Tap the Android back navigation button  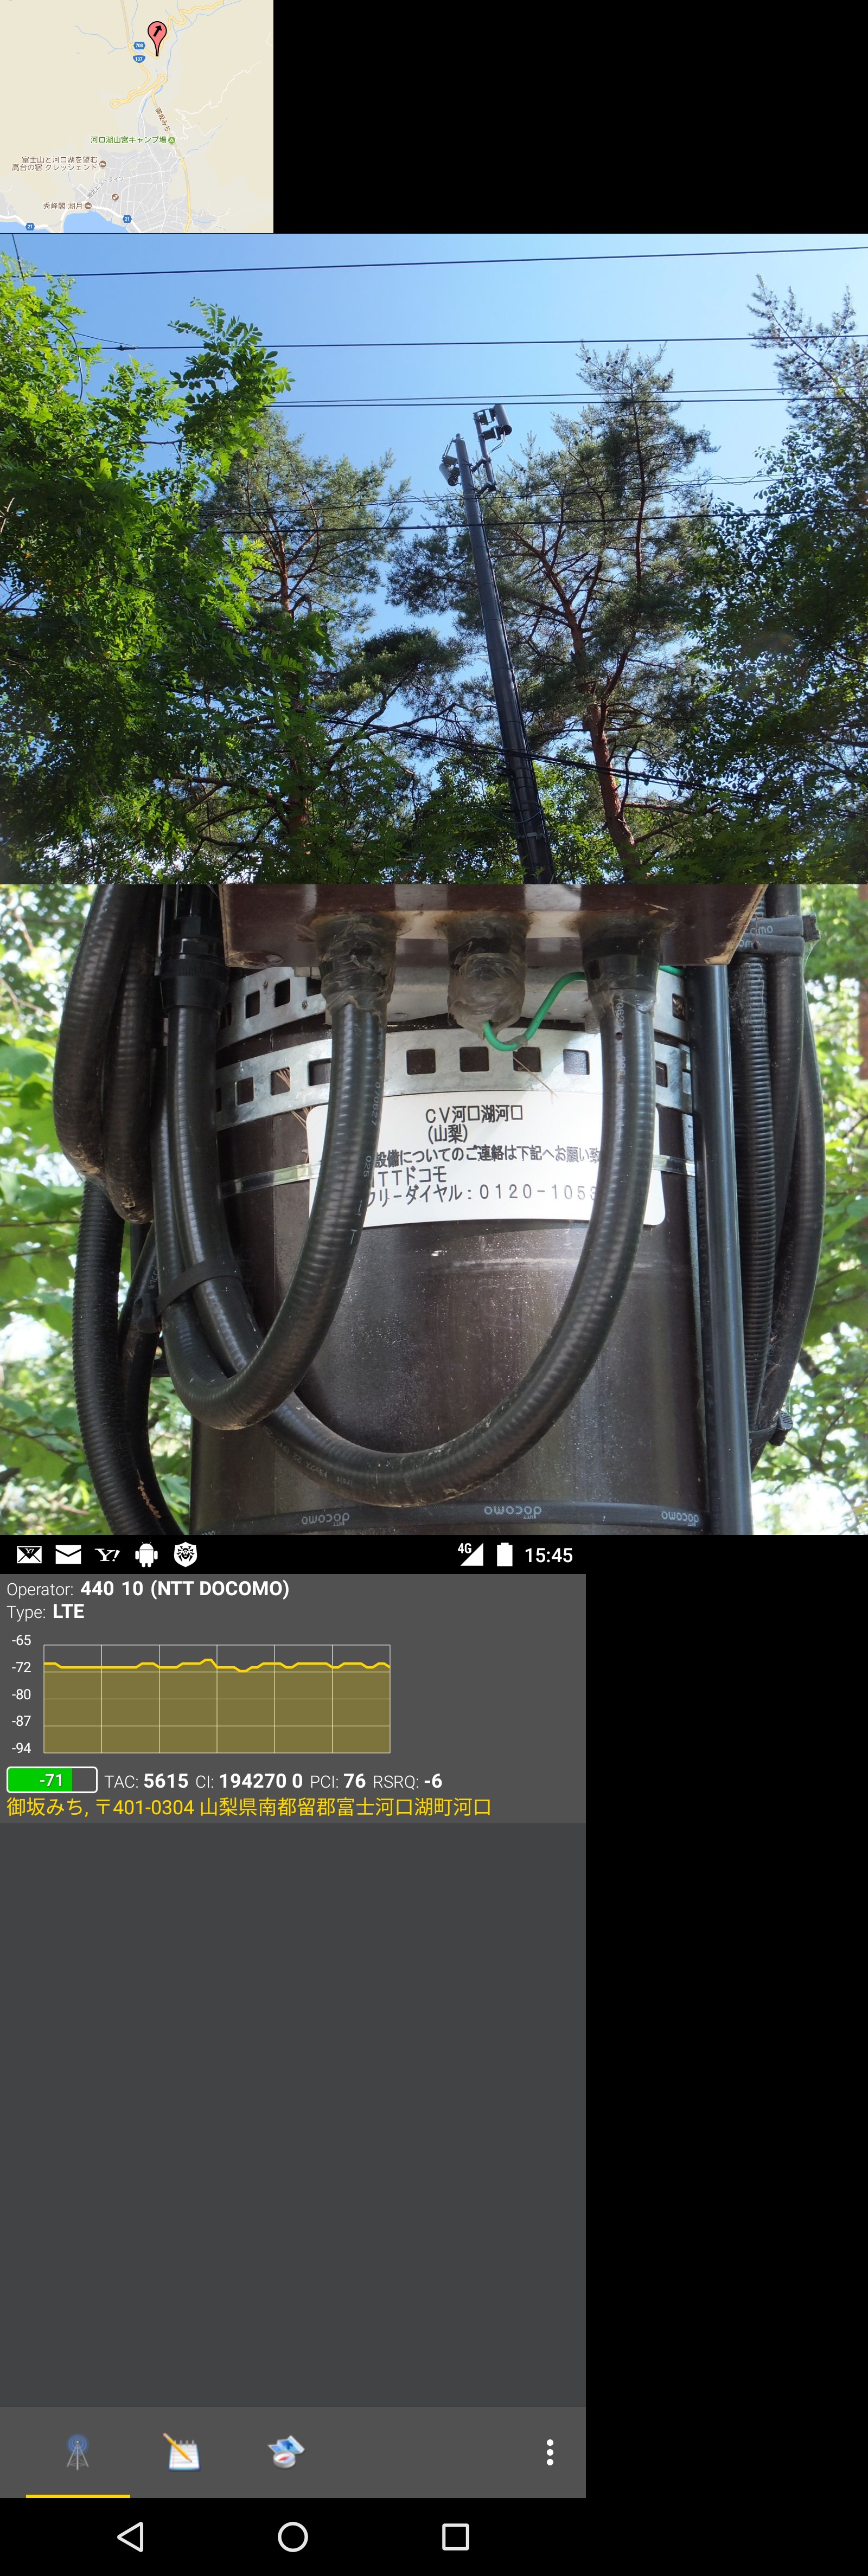pyautogui.click(x=131, y=2536)
